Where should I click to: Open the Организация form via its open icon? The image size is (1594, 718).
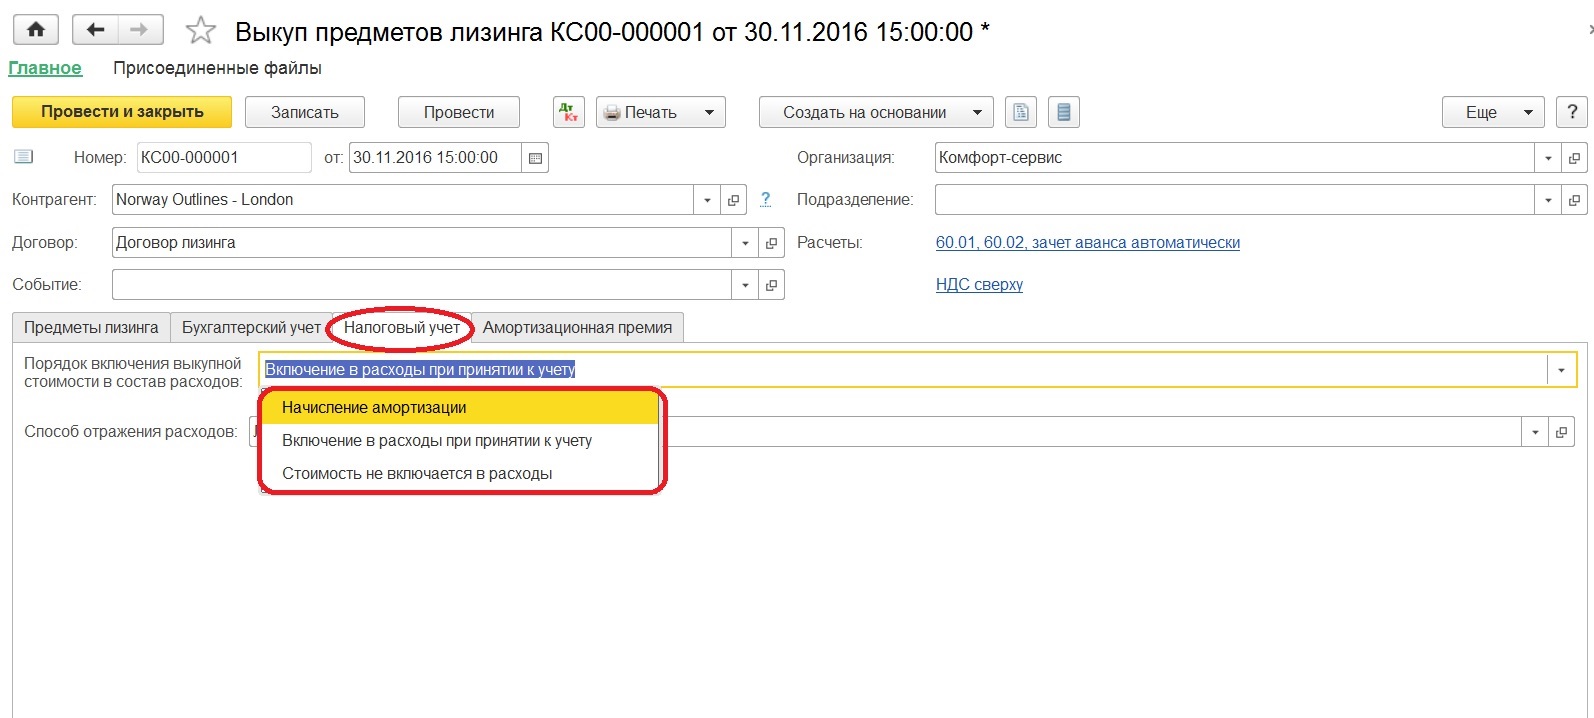(x=1574, y=158)
